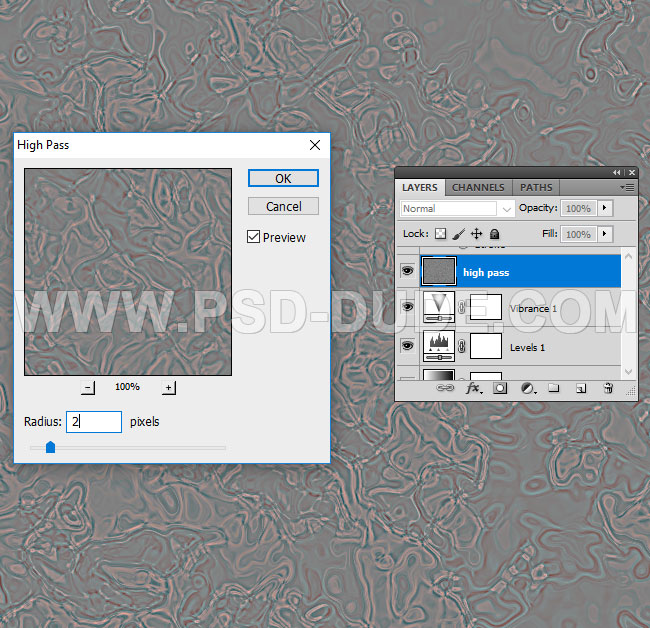Open the fx layer style menu
The height and width of the screenshot is (628, 650).
[474, 388]
